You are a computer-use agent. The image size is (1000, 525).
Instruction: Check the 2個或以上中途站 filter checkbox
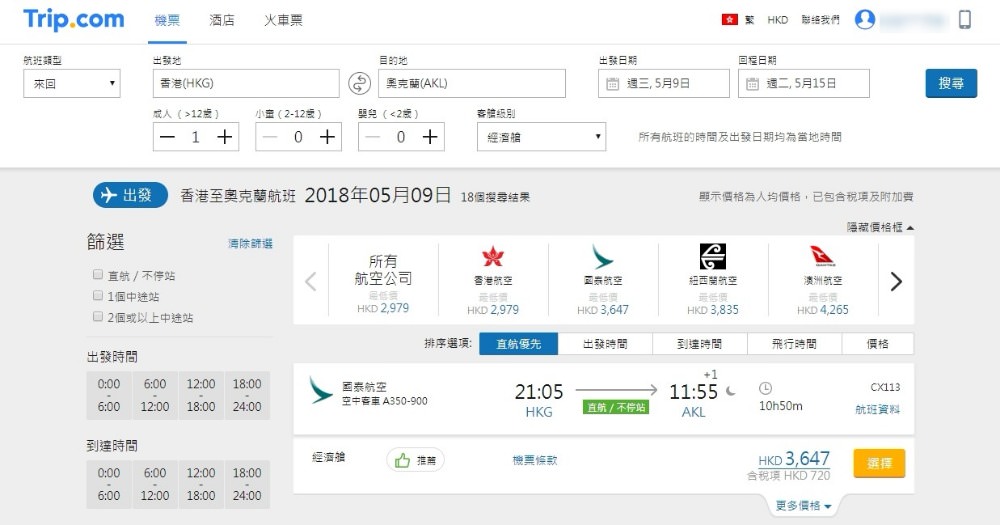tap(98, 317)
